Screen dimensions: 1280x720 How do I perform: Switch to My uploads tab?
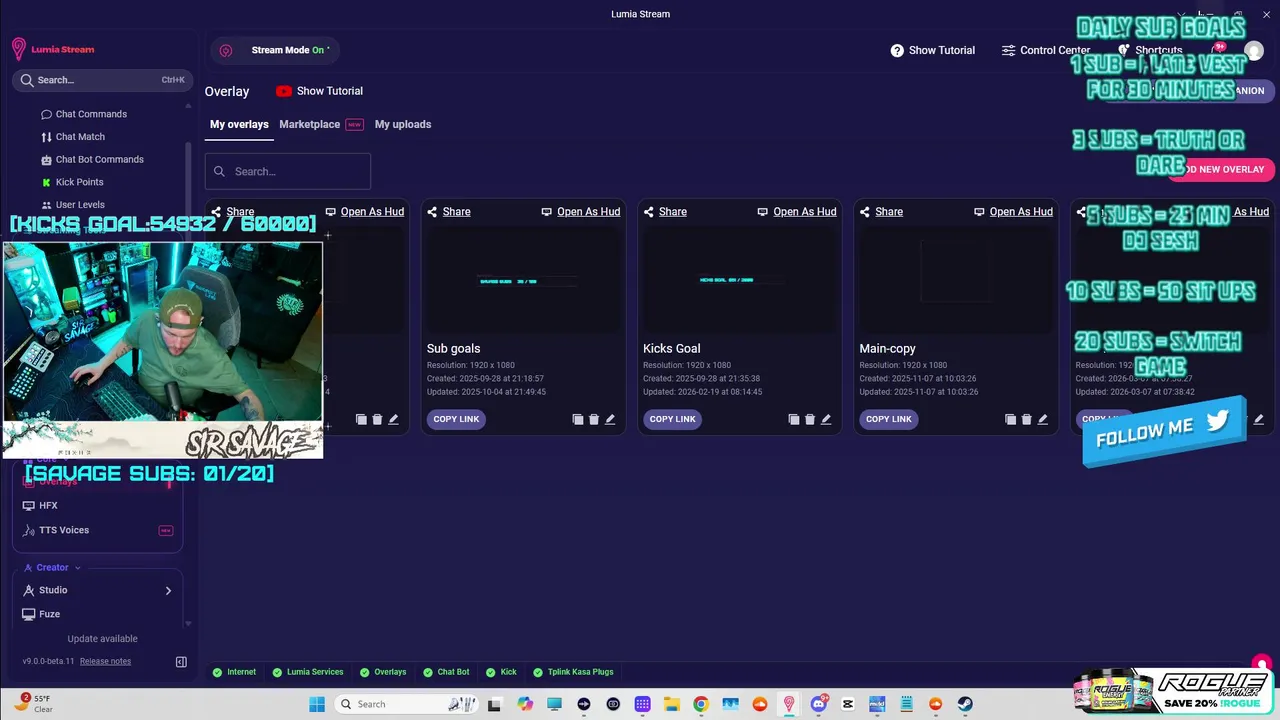click(x=403, y=124)
